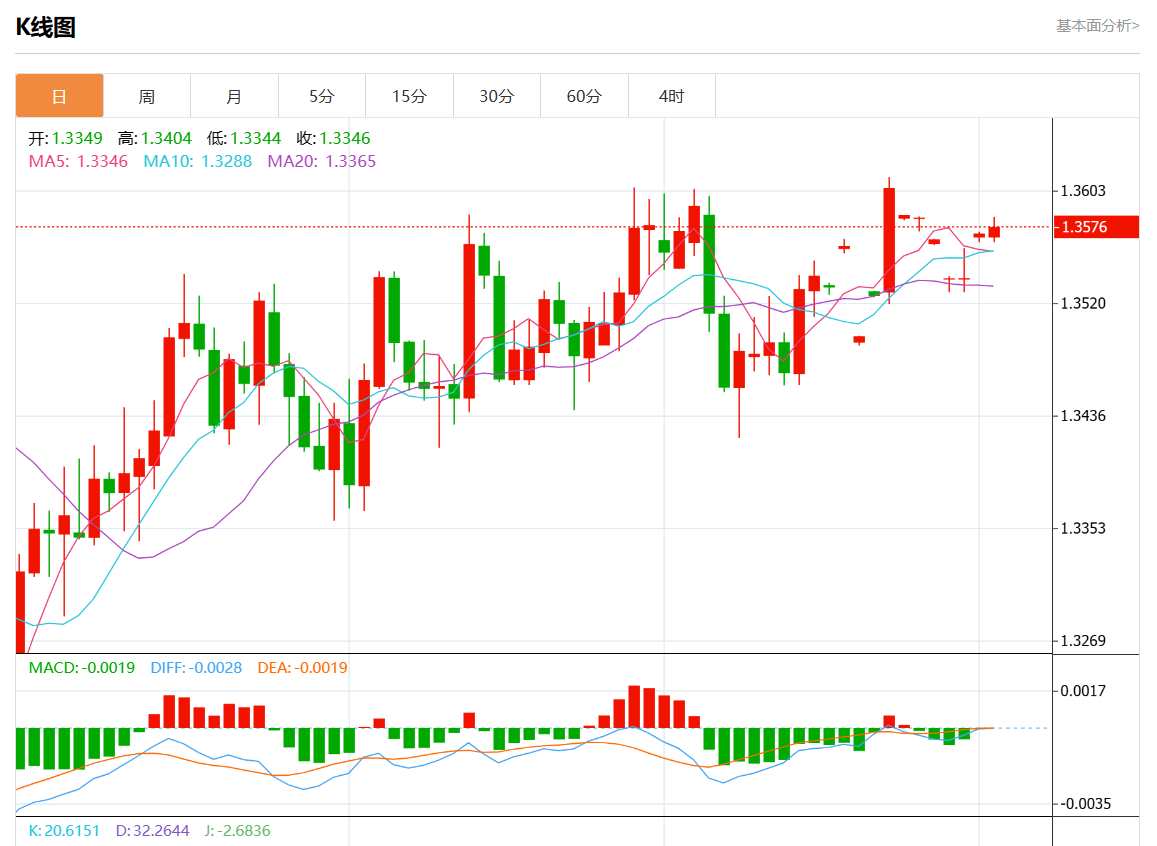Click the MA20 moving average label
The width and height of the screenshot is (1157, 846).
pyautogui.click(x=322, y=161)
